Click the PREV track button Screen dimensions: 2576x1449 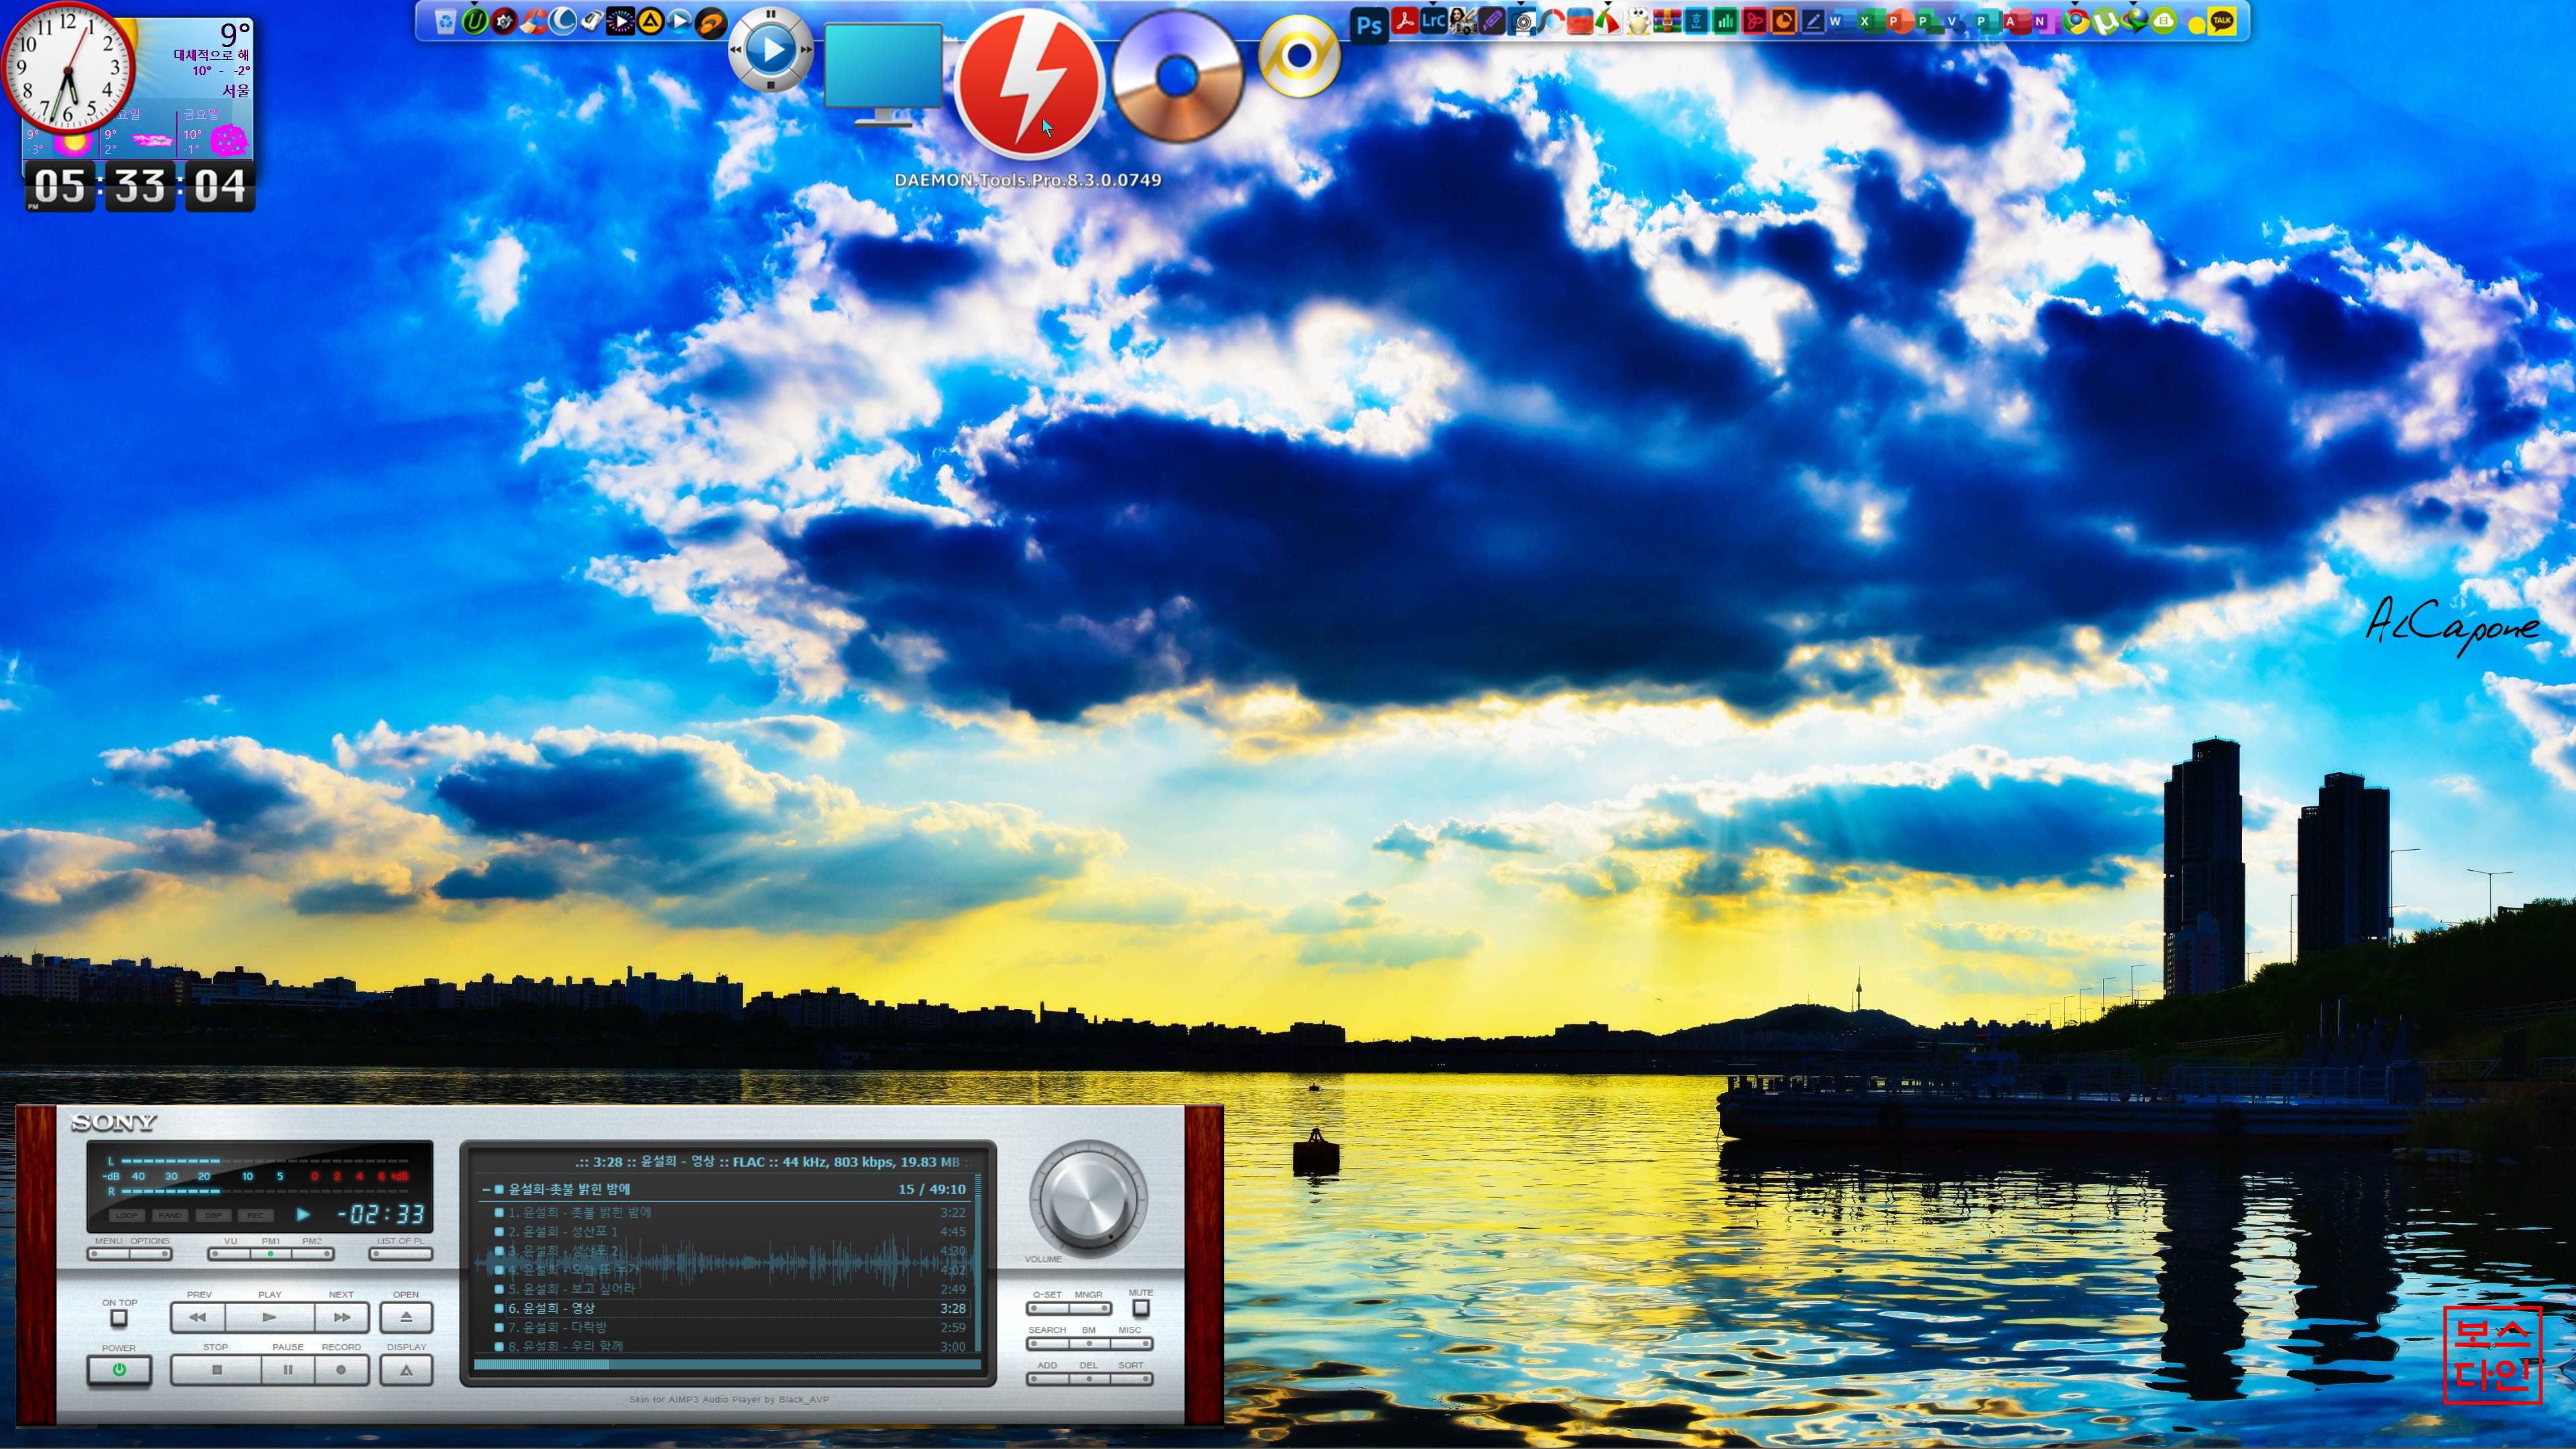coord(198,1318)
